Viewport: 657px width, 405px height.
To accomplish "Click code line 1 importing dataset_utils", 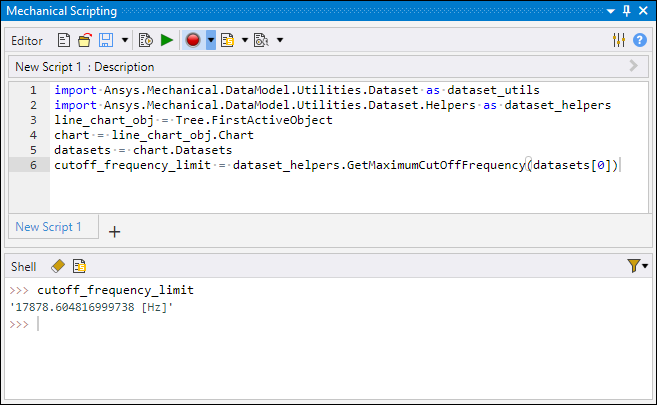I will click(297, 90).
